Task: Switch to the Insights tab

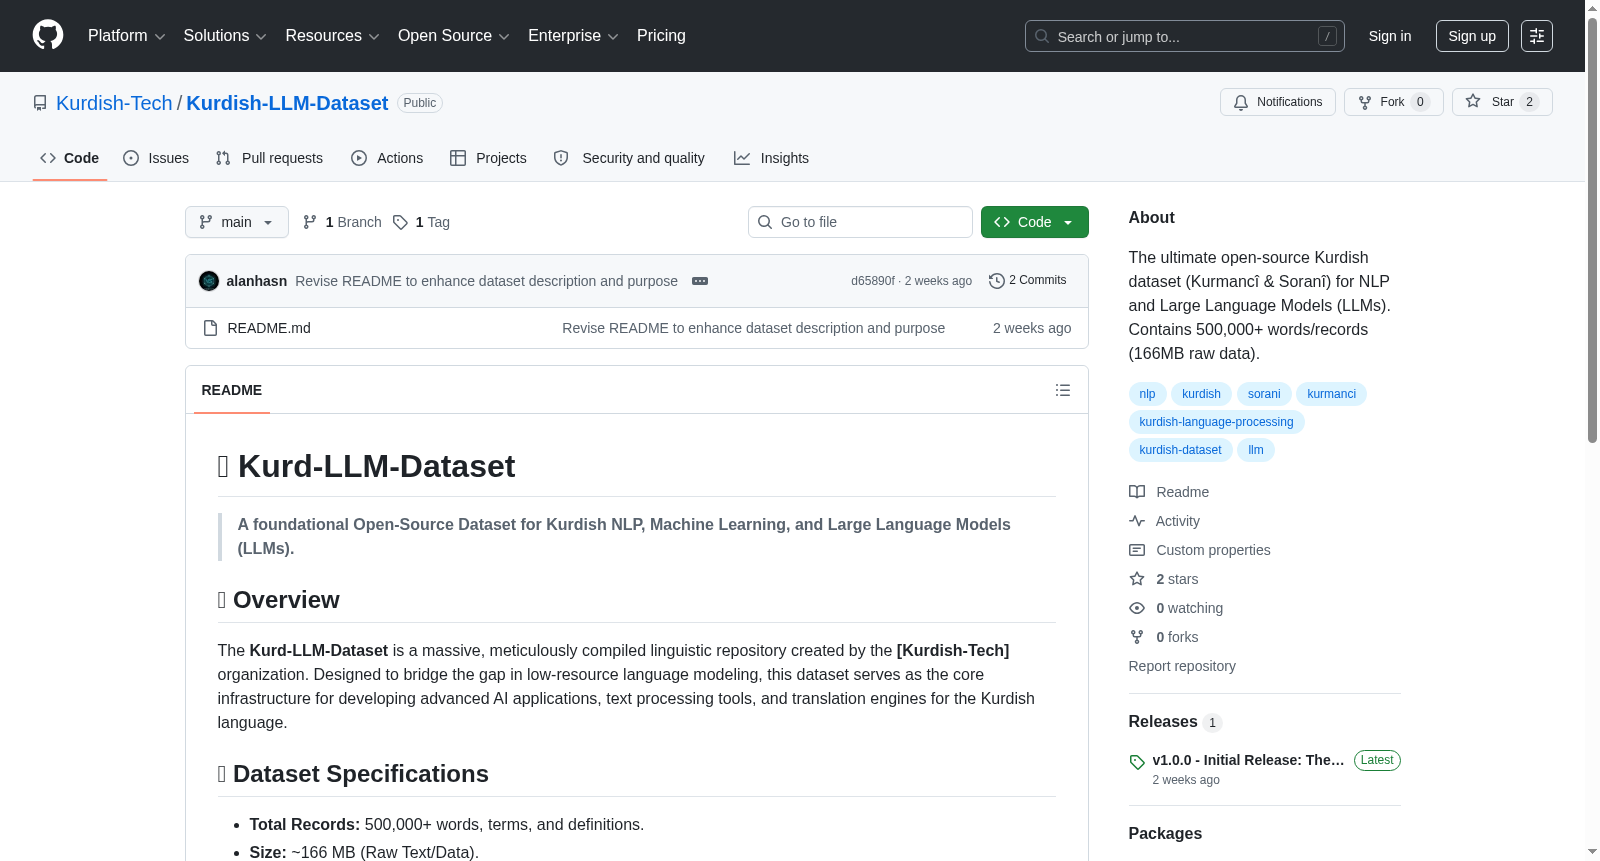Action: (x=771, y=158)
